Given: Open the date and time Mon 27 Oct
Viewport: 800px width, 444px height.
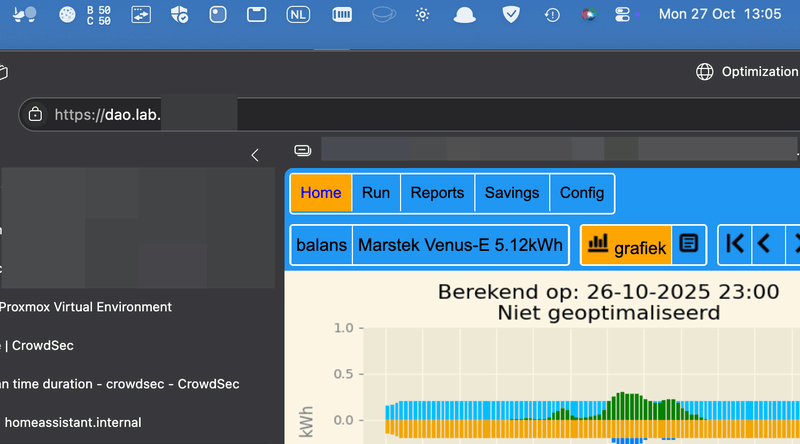Looking at the screenshot, I should point(719,14).
